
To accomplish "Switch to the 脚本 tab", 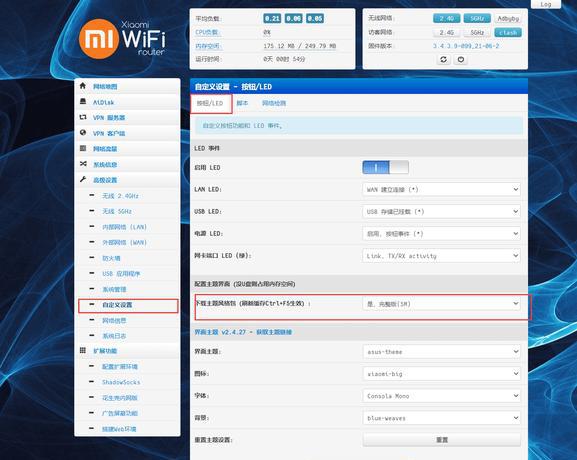I will [242, 103].
